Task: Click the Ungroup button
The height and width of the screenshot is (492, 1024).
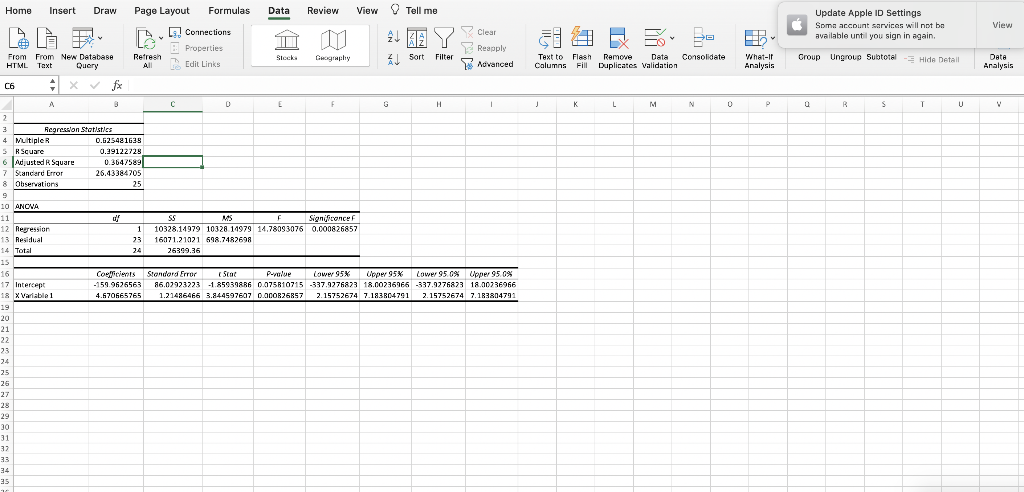Action: tap(845, 57)
